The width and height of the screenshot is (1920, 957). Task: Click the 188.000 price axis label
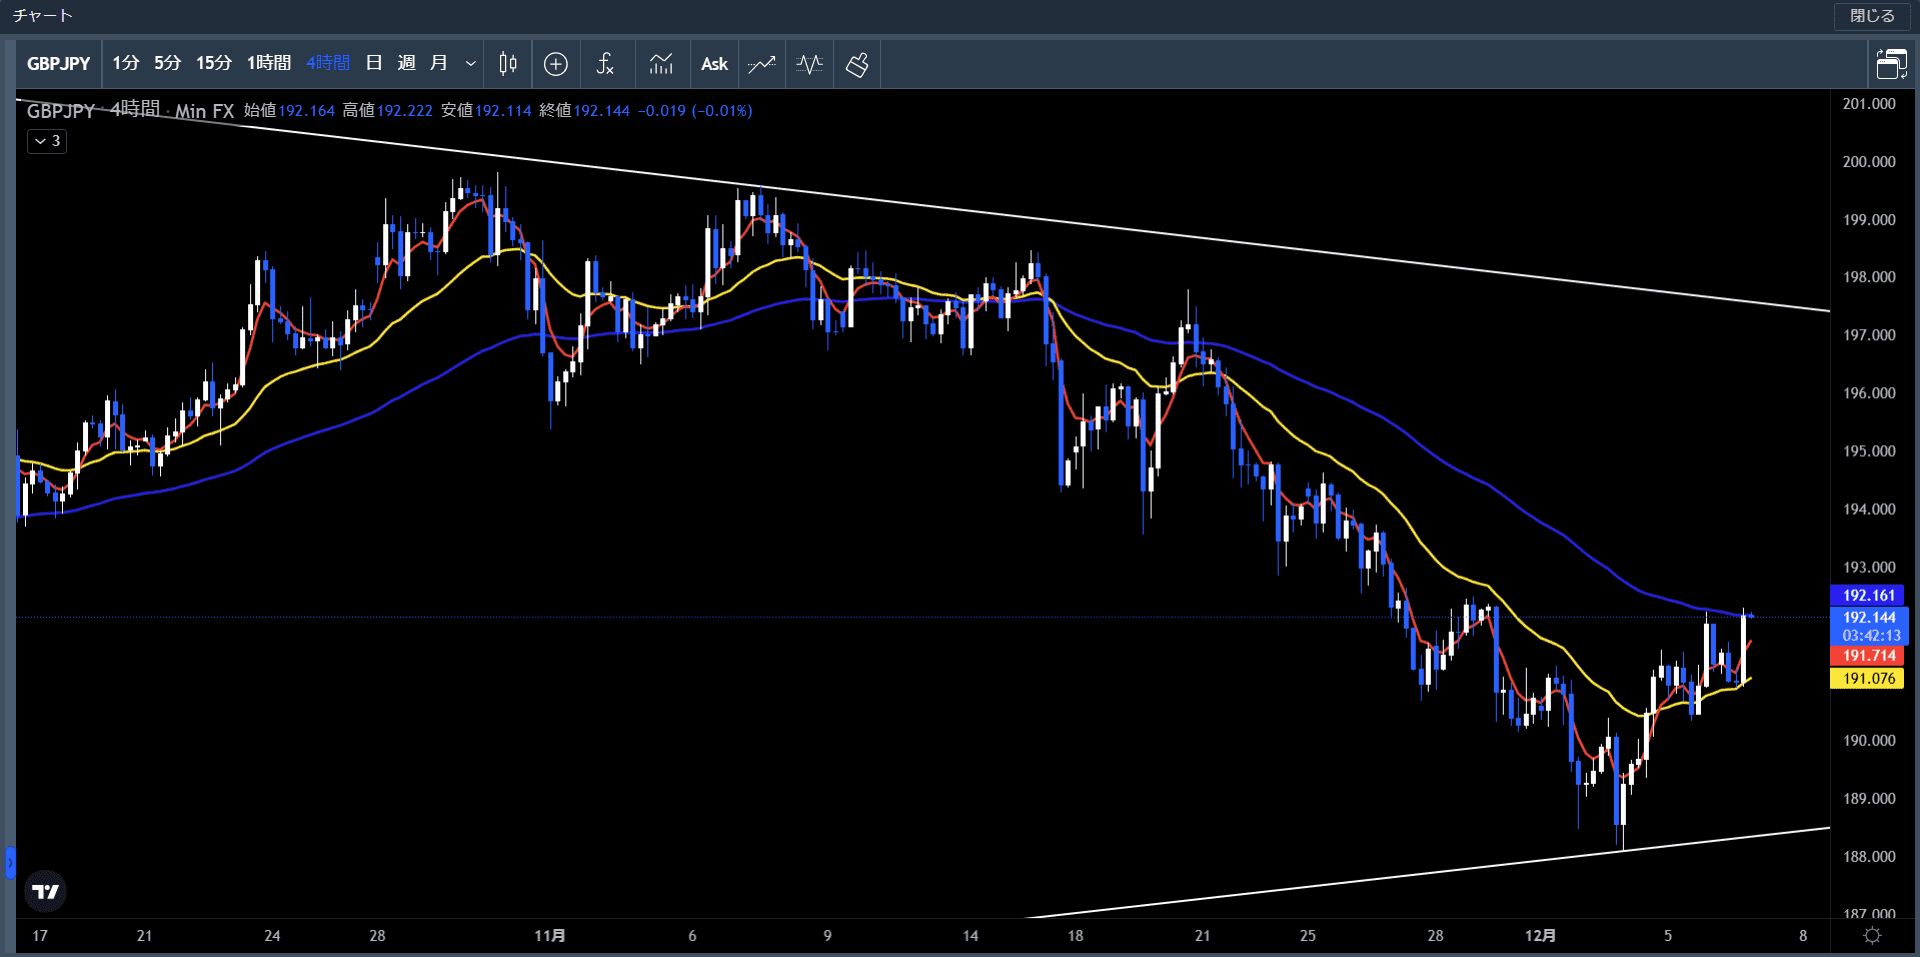tap(1868, 857)
